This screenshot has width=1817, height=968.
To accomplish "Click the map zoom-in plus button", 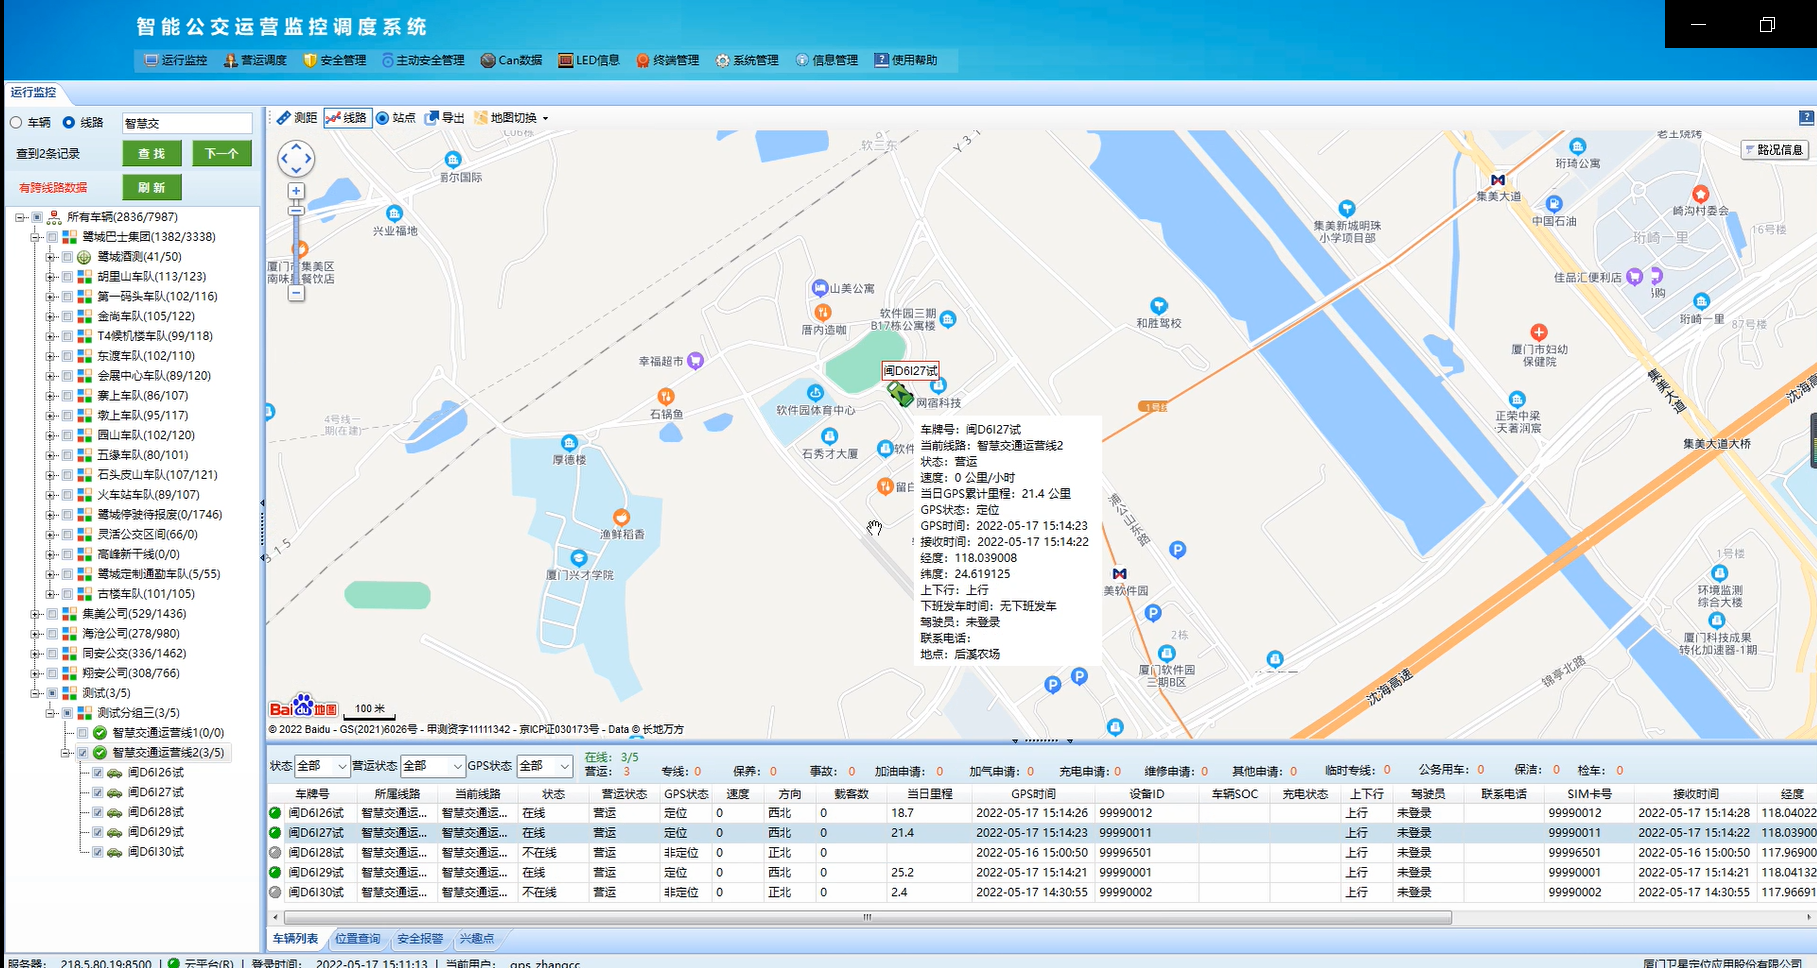I will [296, 191].
